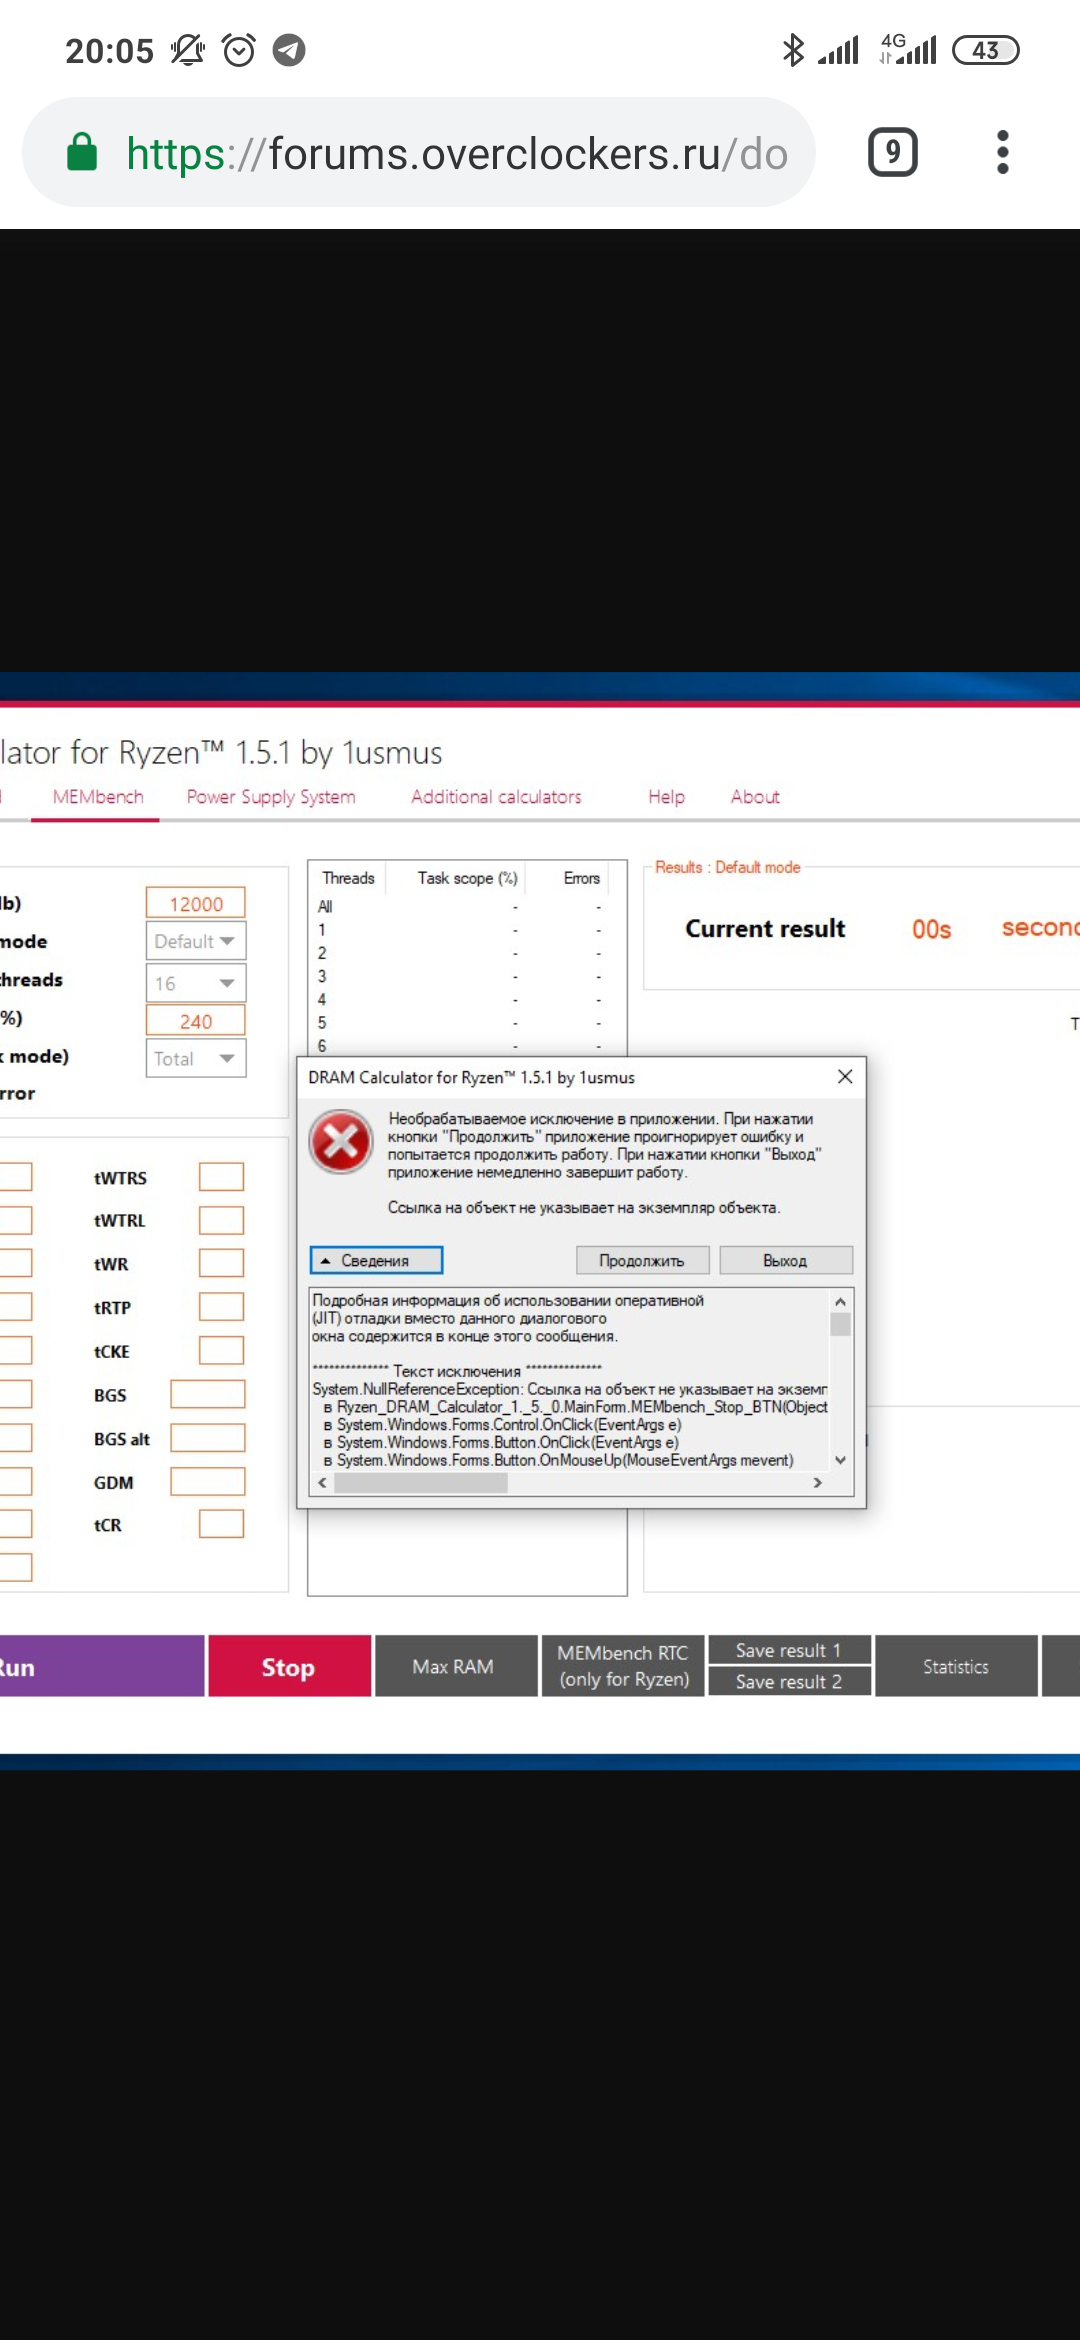
Task: Click the red Stop button
Action: pos(289,1666)
